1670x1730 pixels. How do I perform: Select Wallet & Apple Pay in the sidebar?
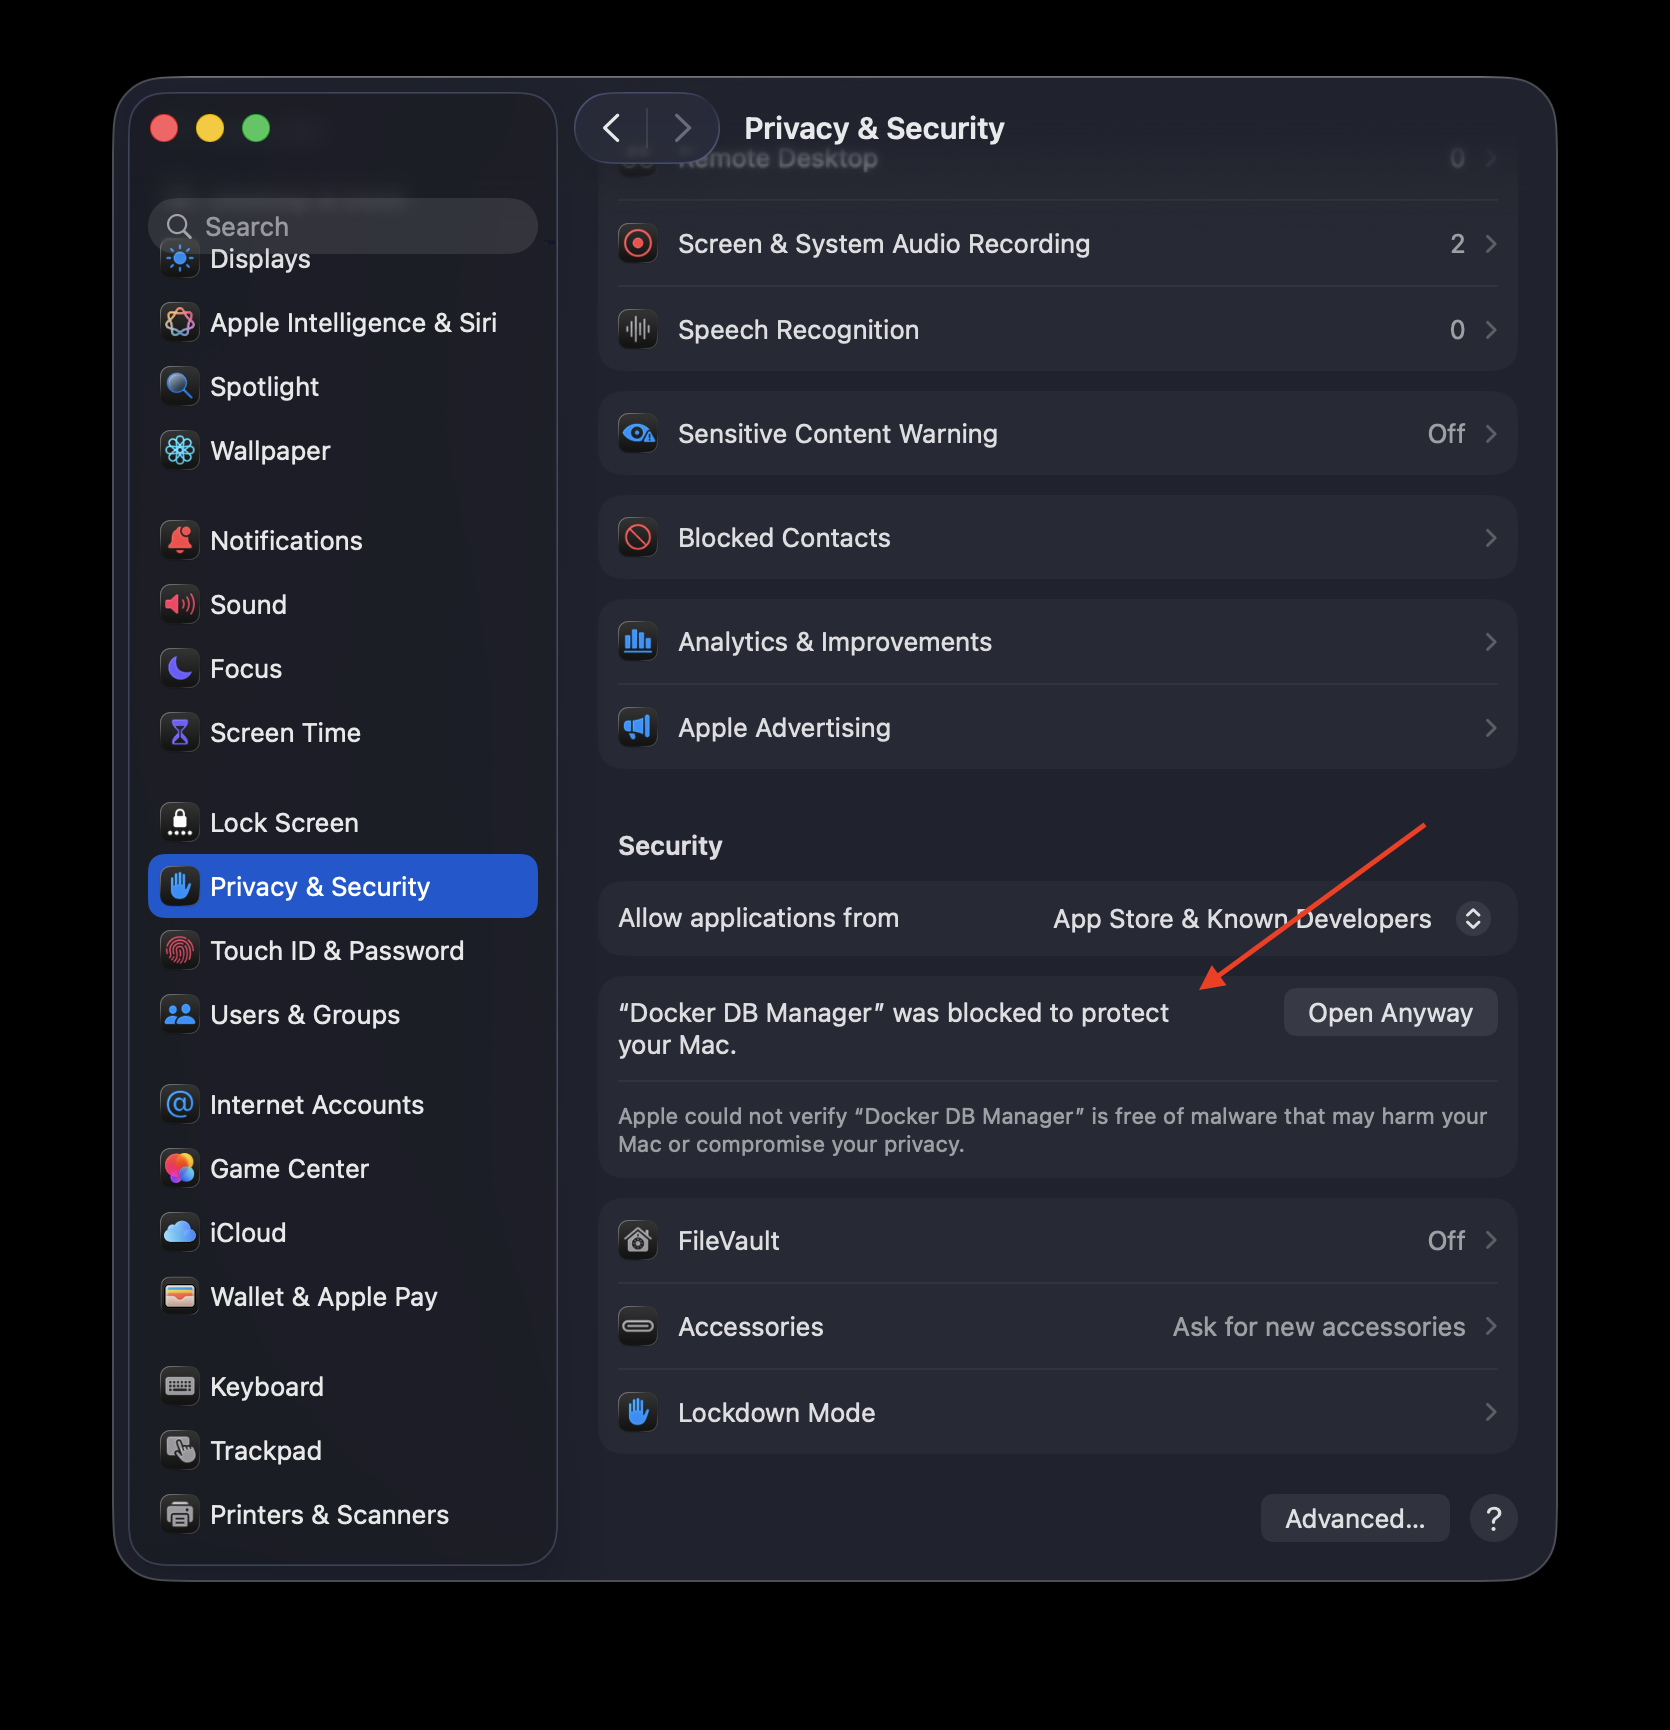pyautogui.click(x=300, y=1296)
